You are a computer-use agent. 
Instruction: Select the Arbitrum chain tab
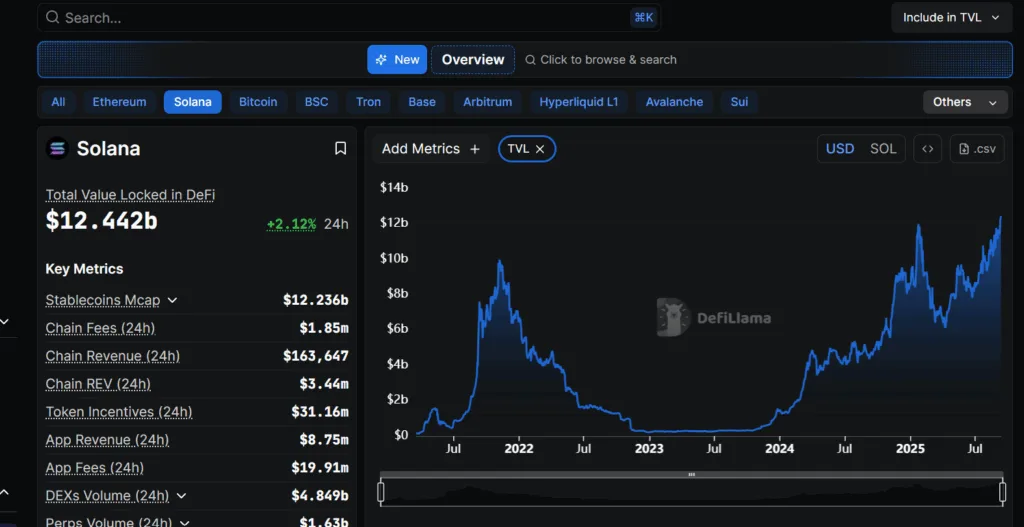coord(488,102)
